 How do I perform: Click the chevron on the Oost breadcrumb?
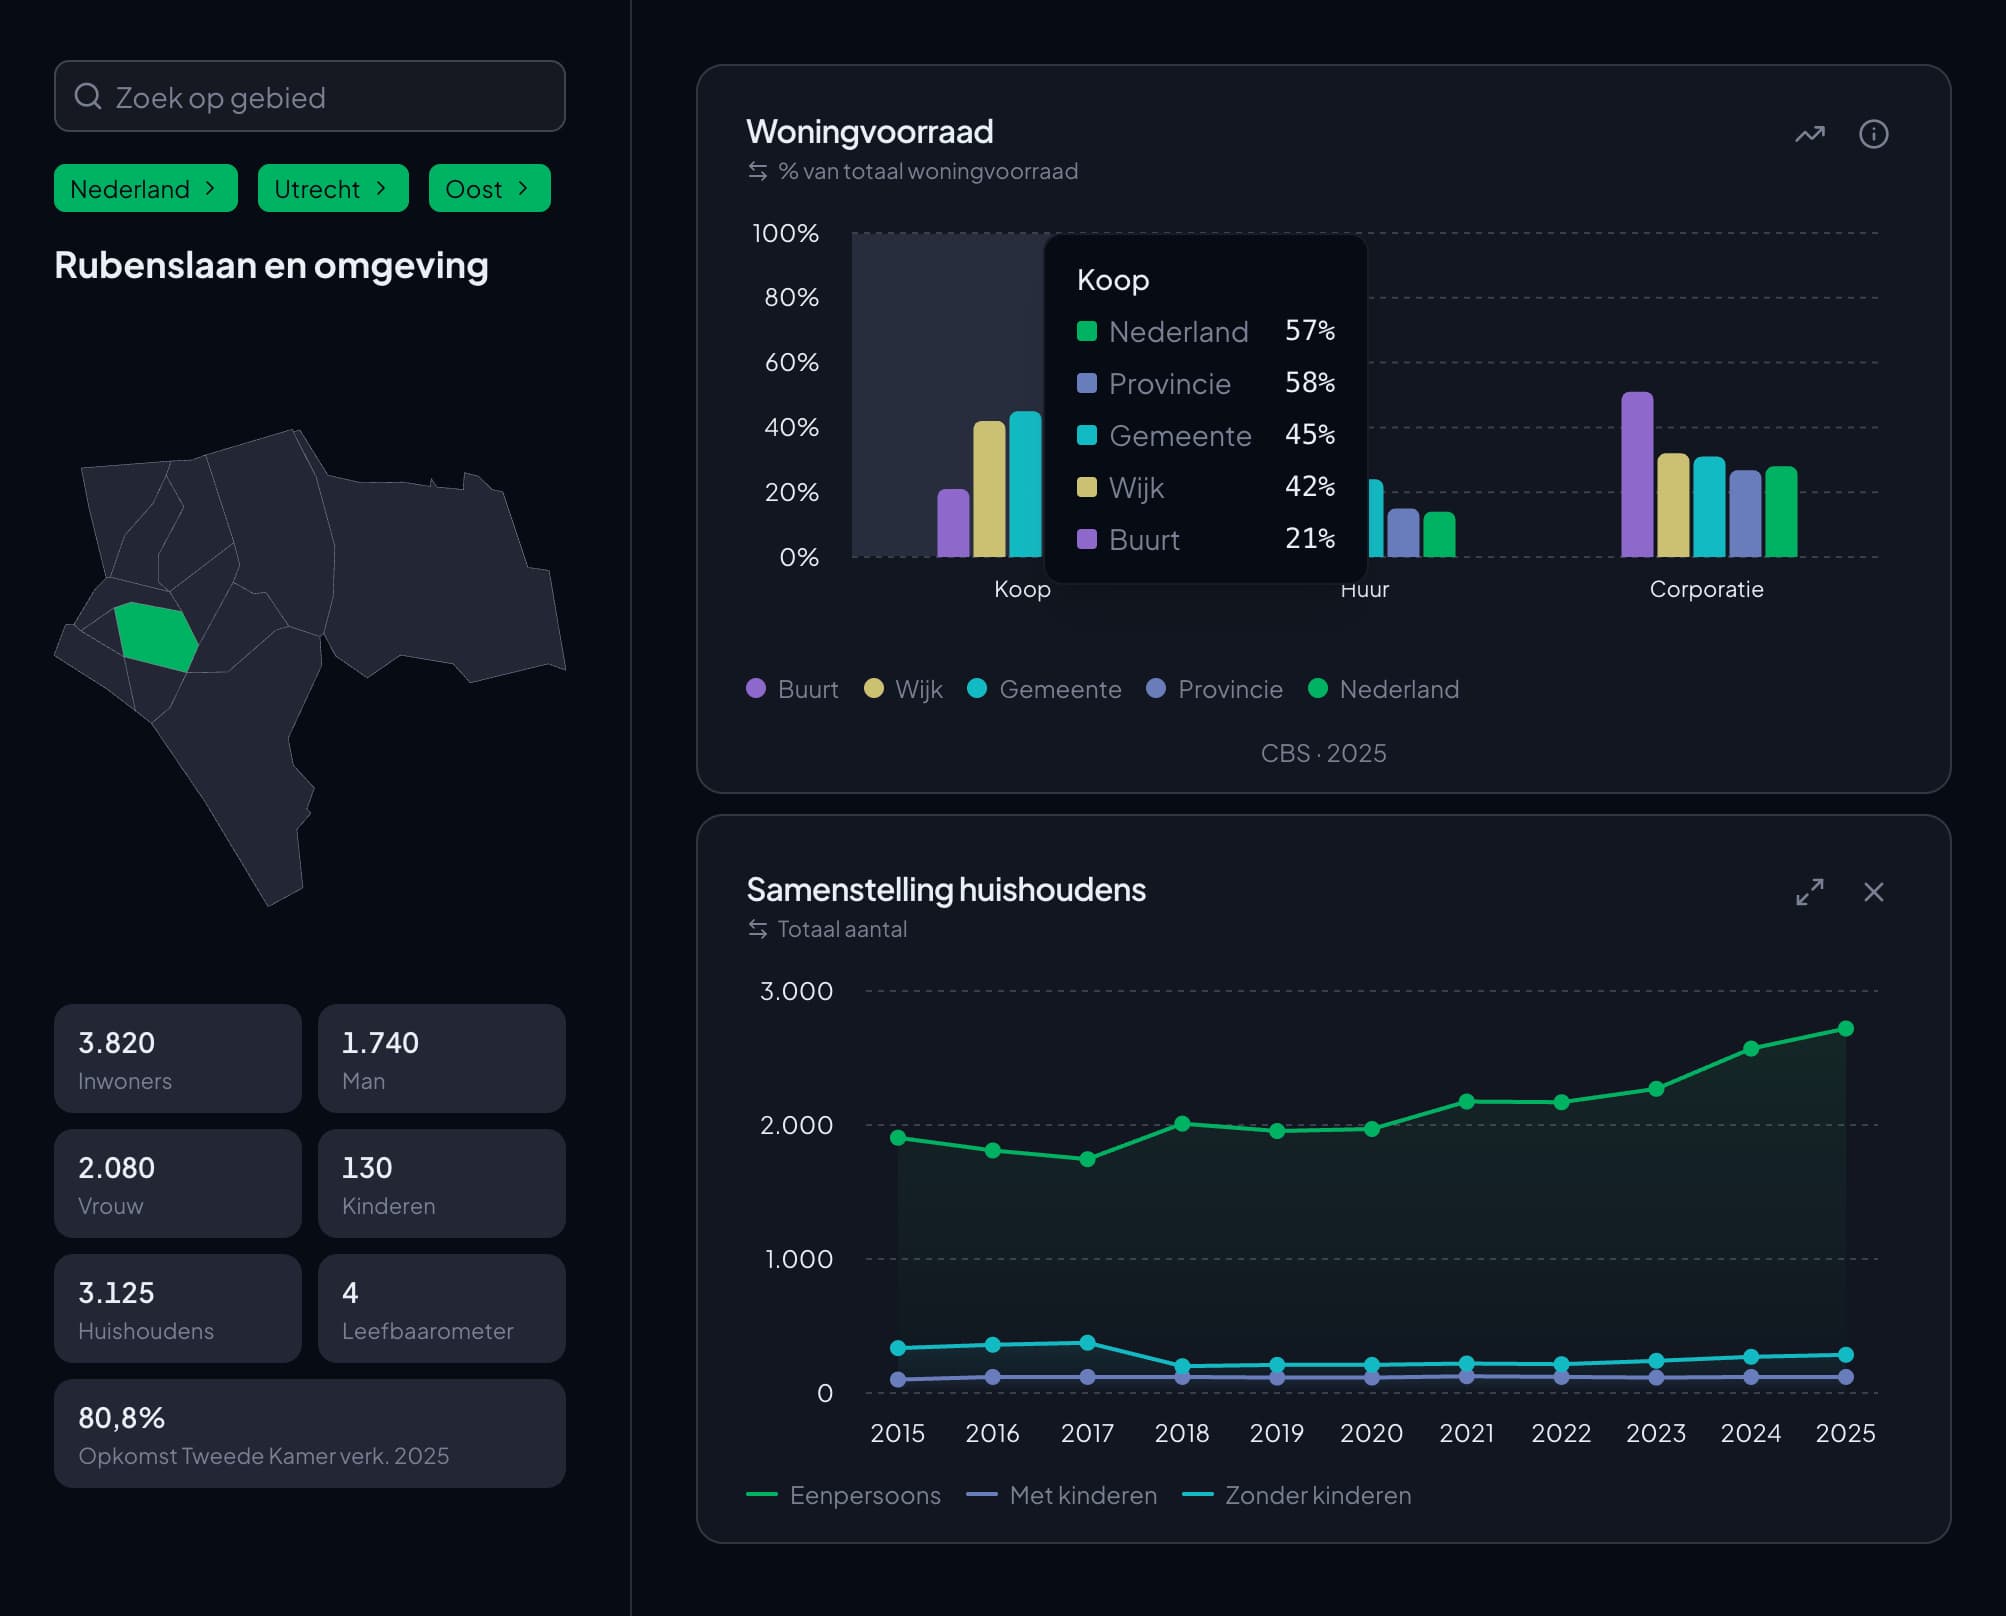pyautogui.click(x=523, y=188)
